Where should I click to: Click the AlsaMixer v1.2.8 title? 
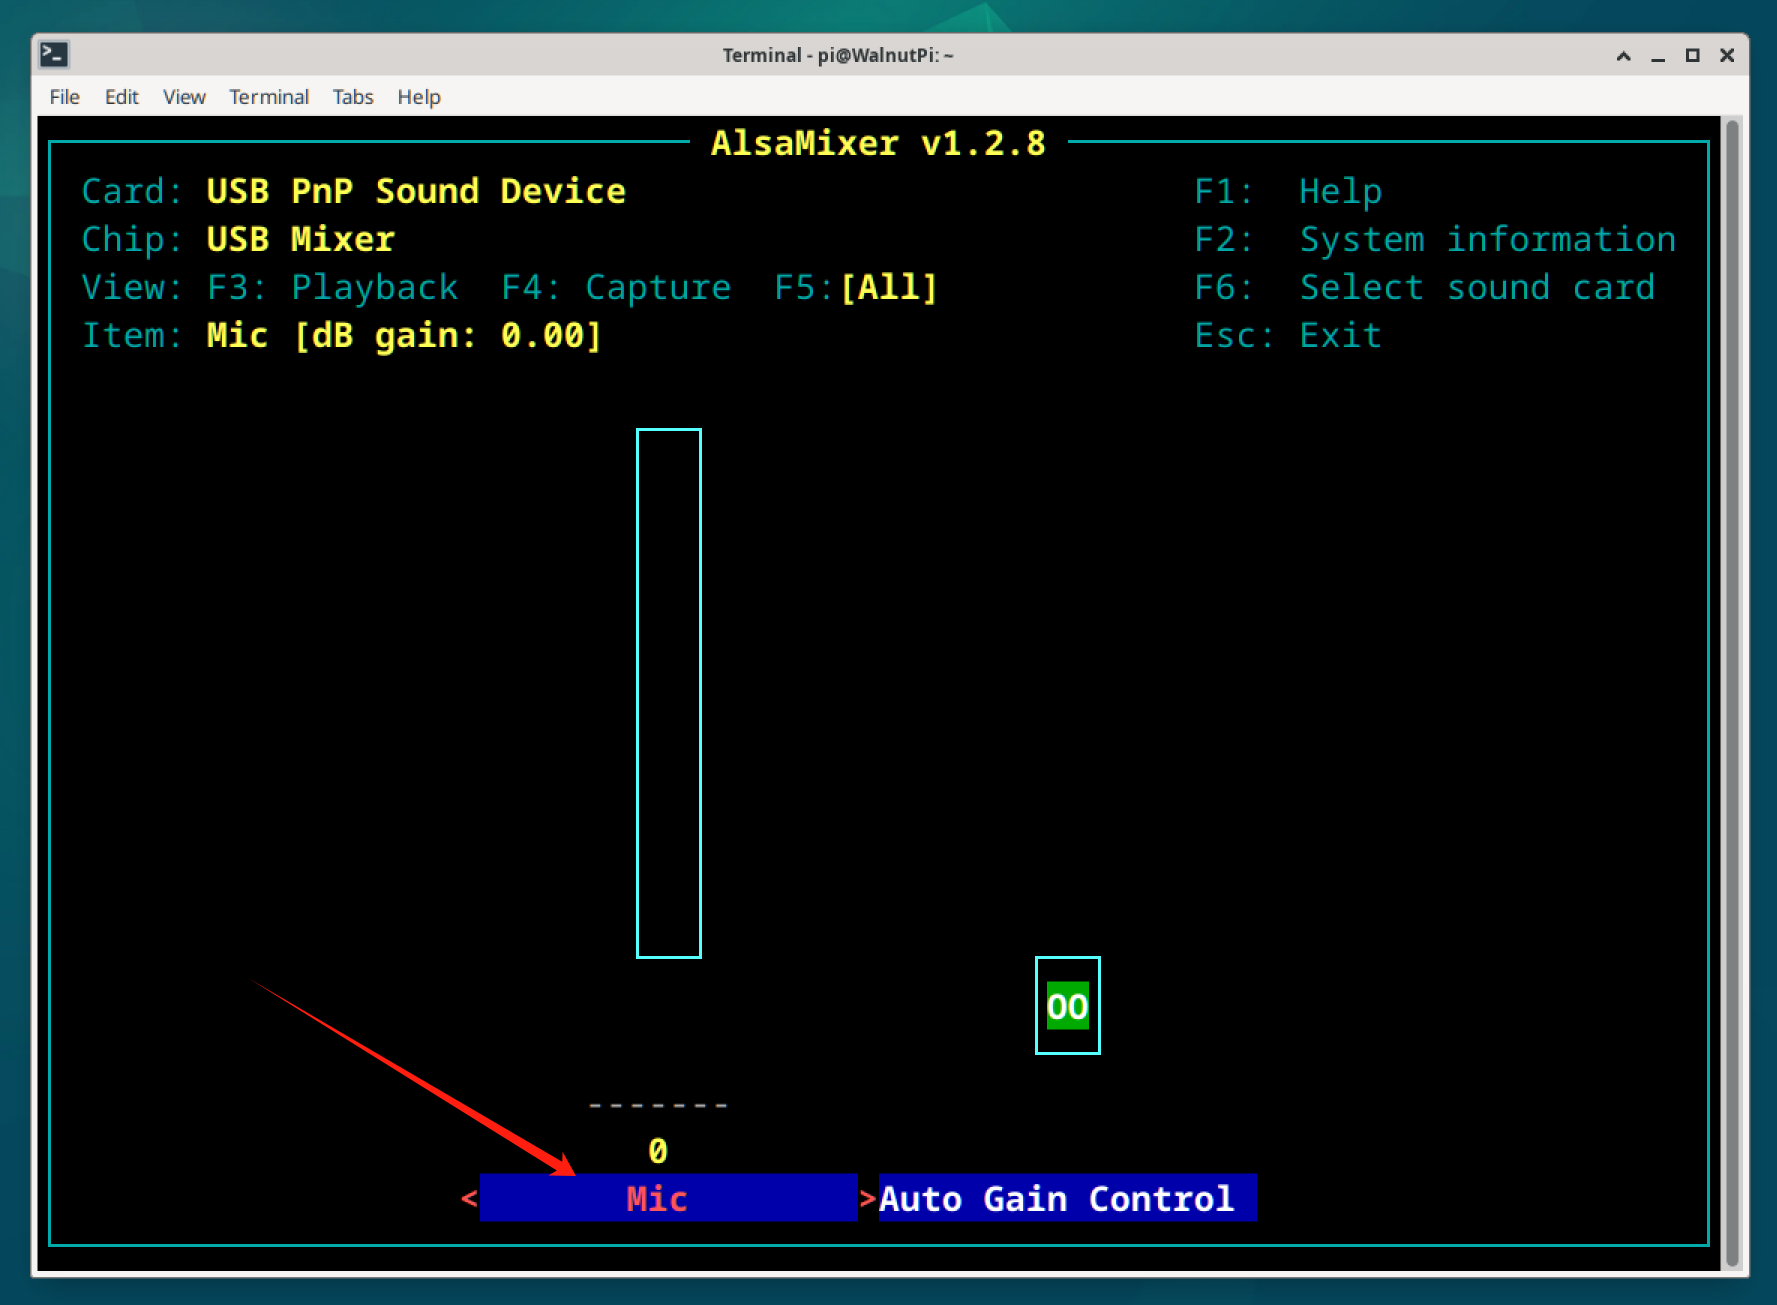[878, 144]
